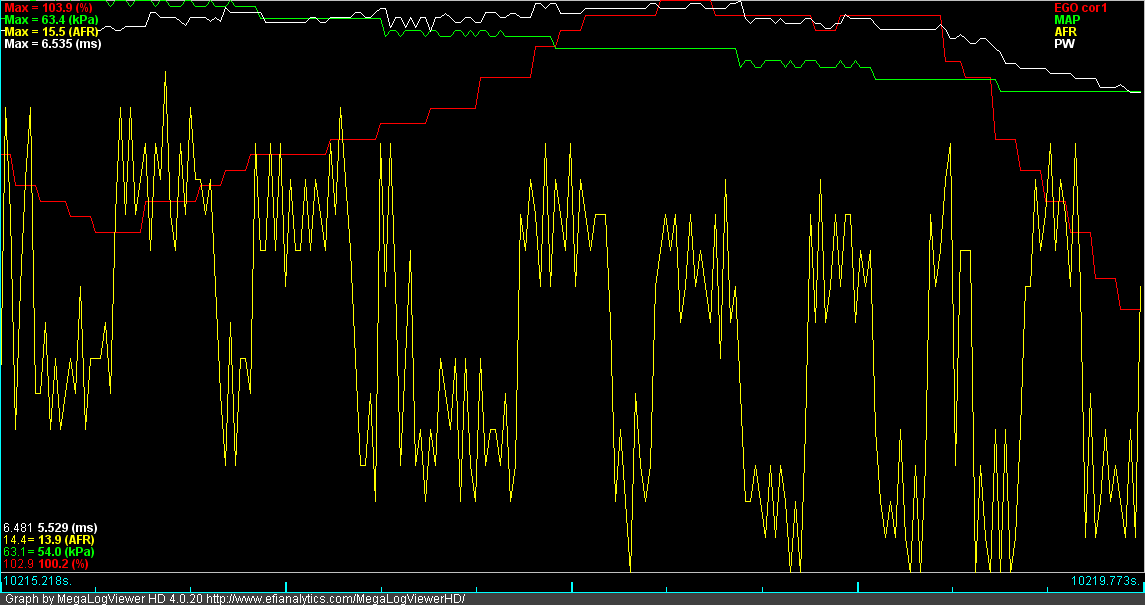
Task: Click the Max = 15.5 (AFR) readout
Action: (x=51, y=31)
